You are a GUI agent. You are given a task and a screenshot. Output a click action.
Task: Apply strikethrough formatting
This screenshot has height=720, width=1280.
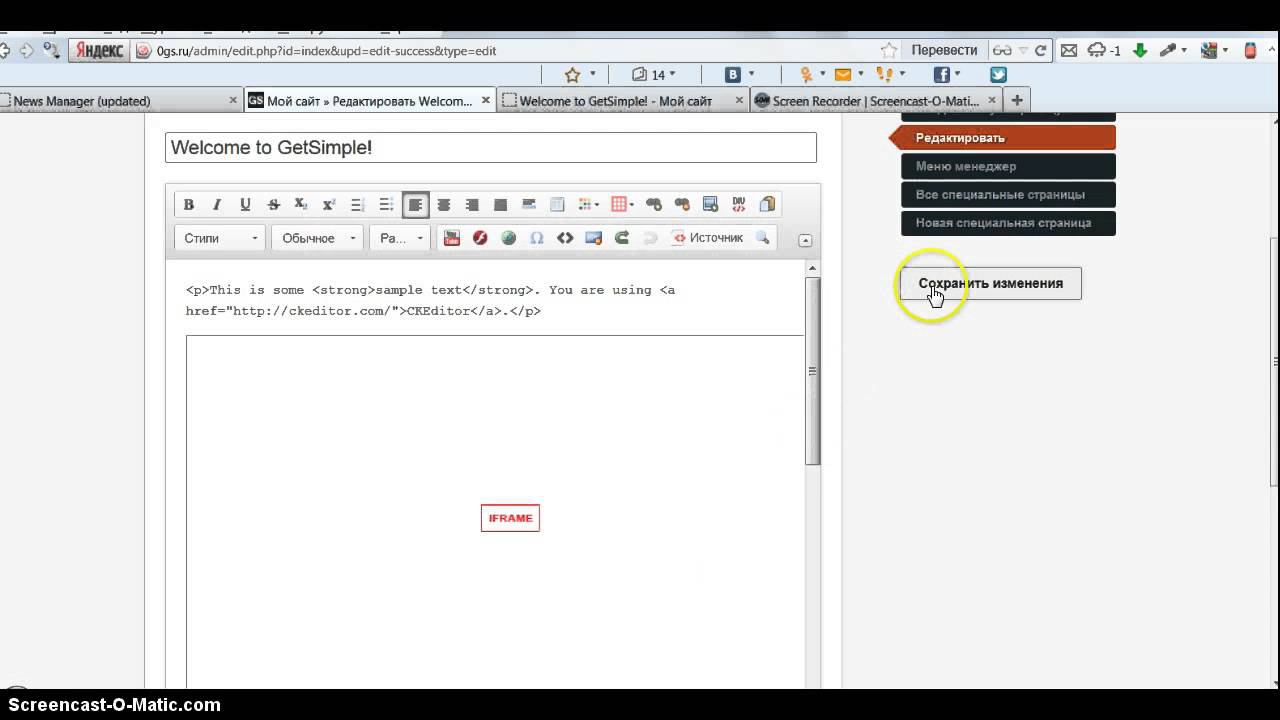[x=273, y=205]
